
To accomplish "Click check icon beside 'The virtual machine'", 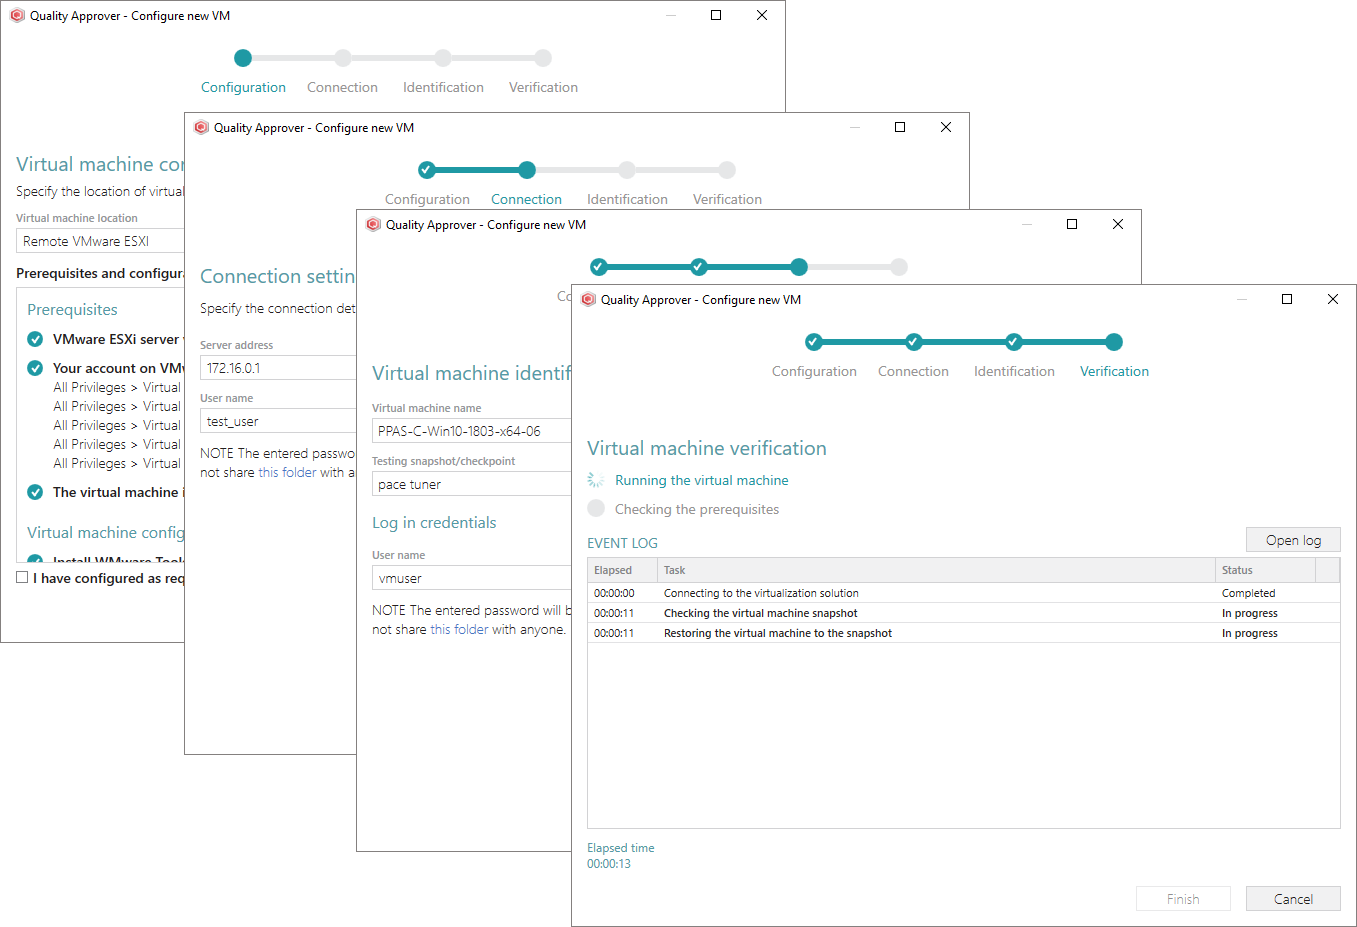I will tap(35, 492).
